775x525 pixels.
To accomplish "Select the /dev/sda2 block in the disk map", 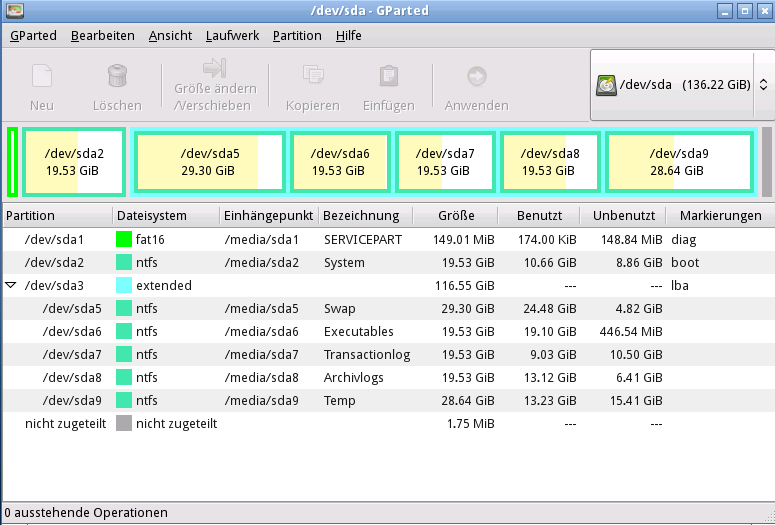I will (x=74, y=162).
